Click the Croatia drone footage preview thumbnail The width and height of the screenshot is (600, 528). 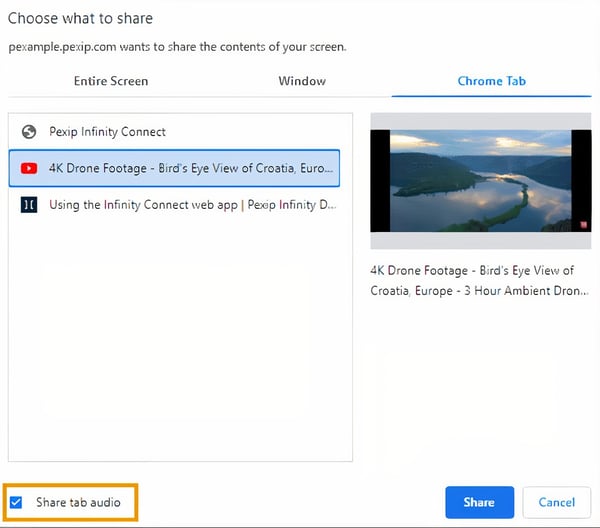pyautogui.click(x=481, y=181)
